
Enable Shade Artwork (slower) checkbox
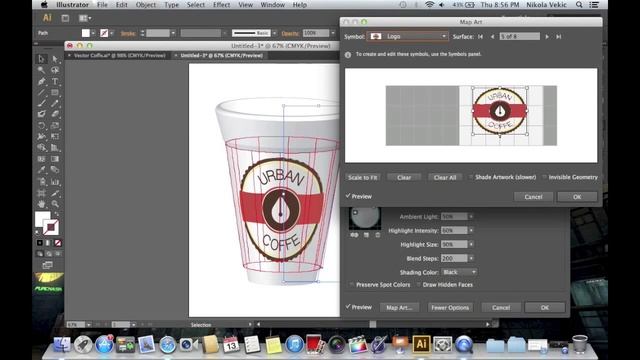471,177
